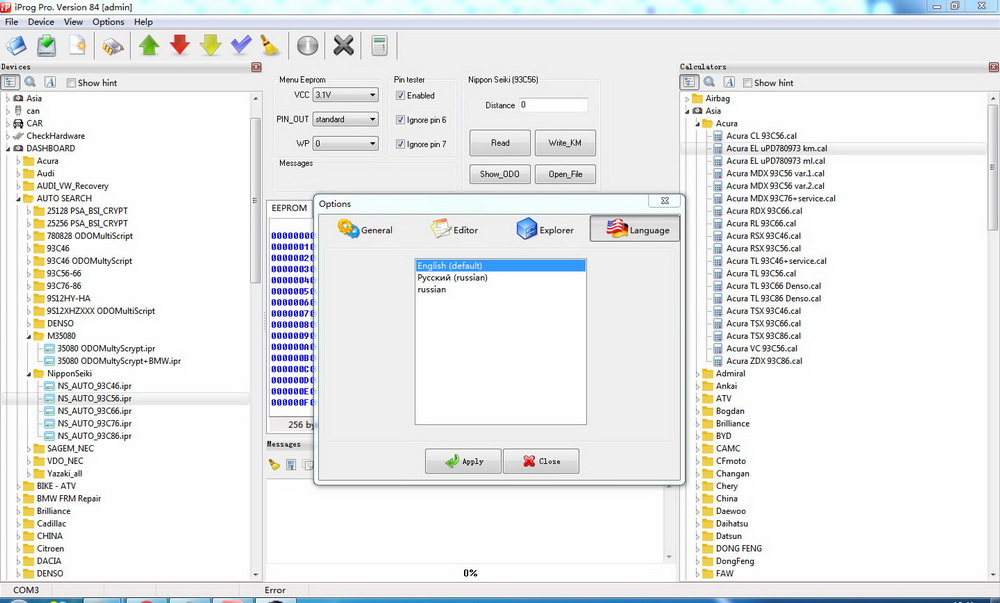Open Acura CL 93C56.cal calculator
The image size is (1000, 603).
[761, 136]
